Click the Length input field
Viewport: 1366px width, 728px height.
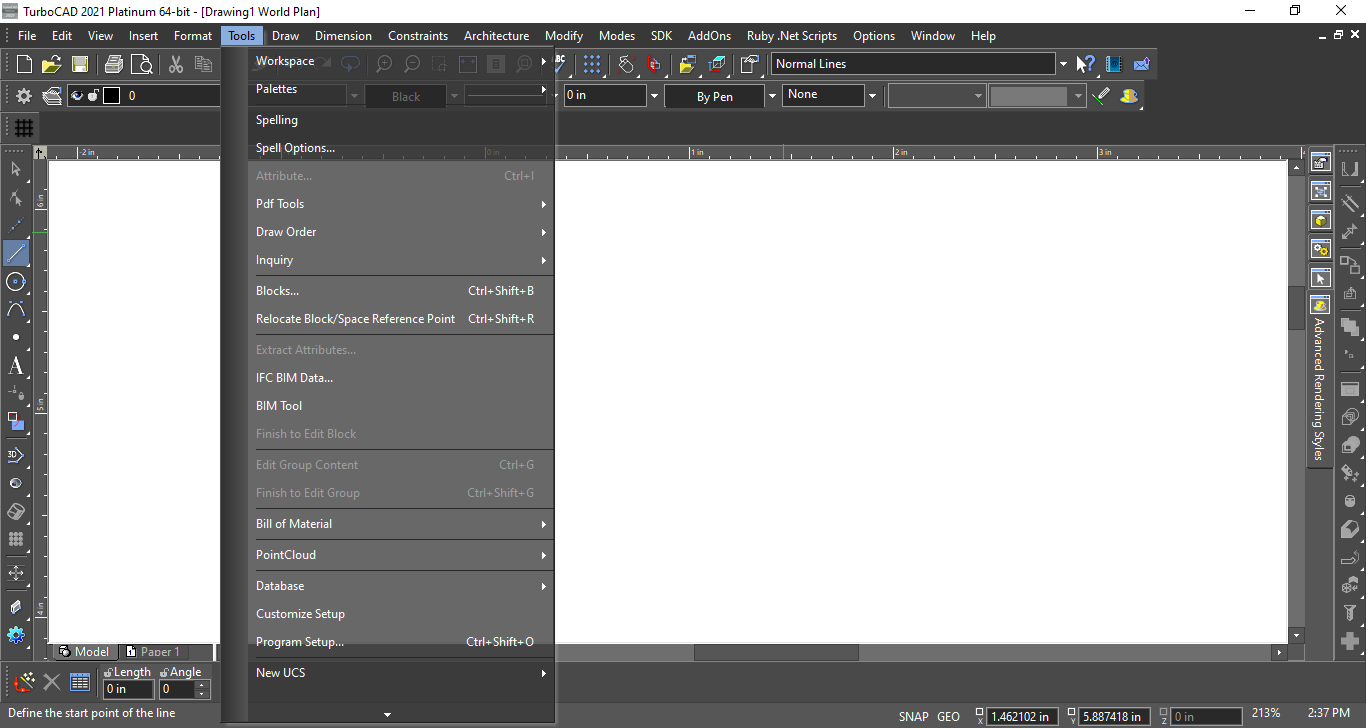click(x=129, y=689)
